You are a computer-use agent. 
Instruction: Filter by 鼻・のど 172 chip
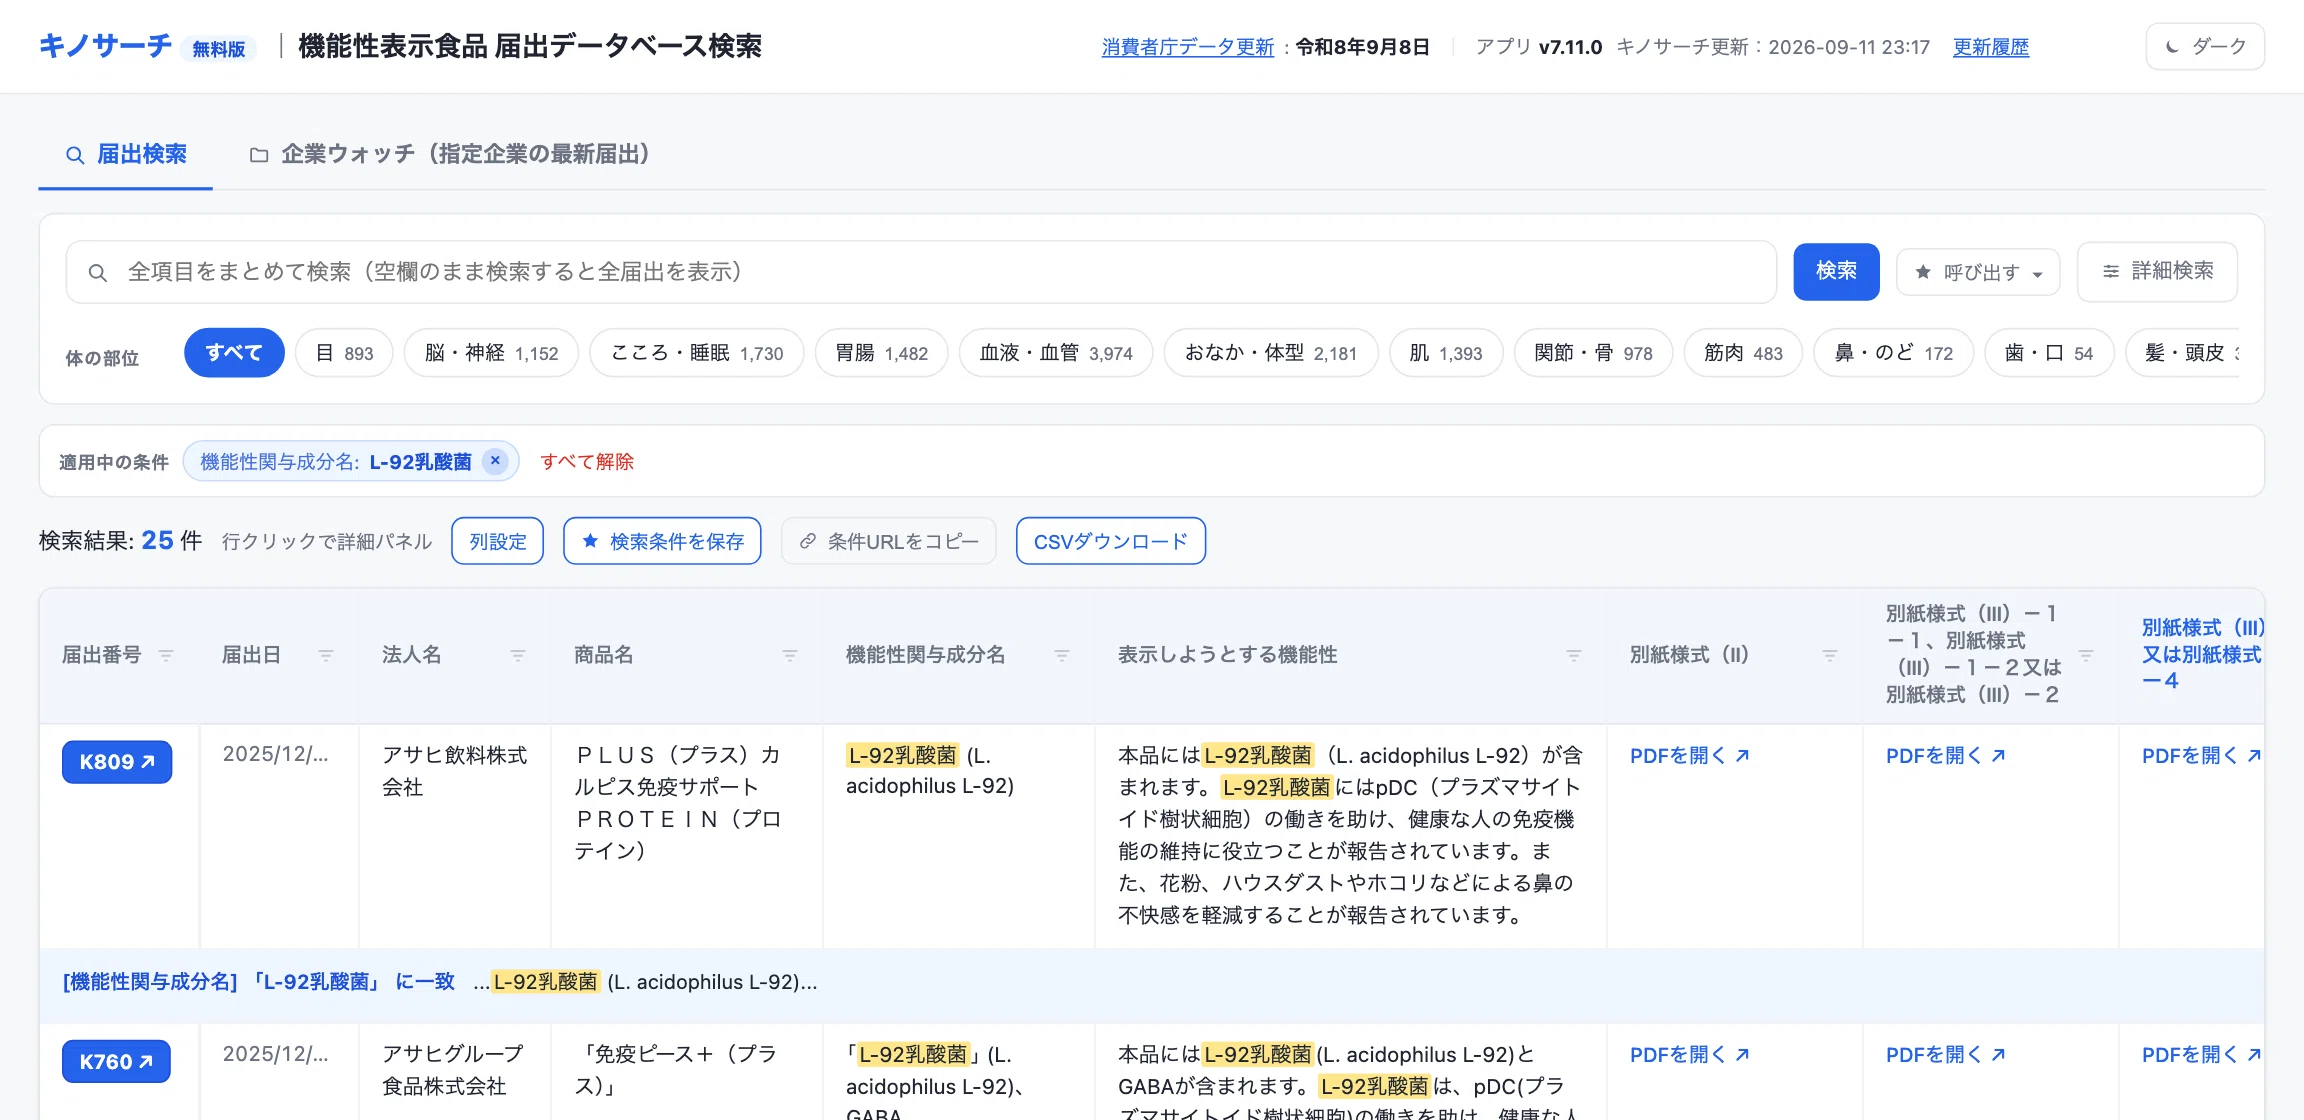tap(1894, 352)
